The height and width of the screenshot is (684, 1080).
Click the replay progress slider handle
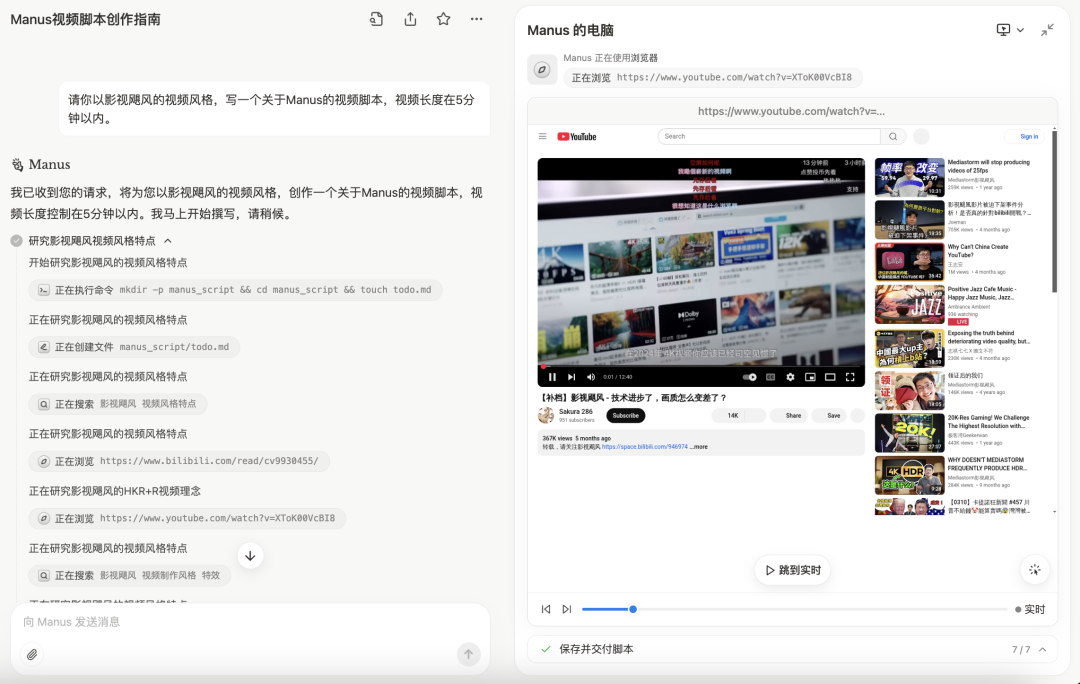click(633, 610)
